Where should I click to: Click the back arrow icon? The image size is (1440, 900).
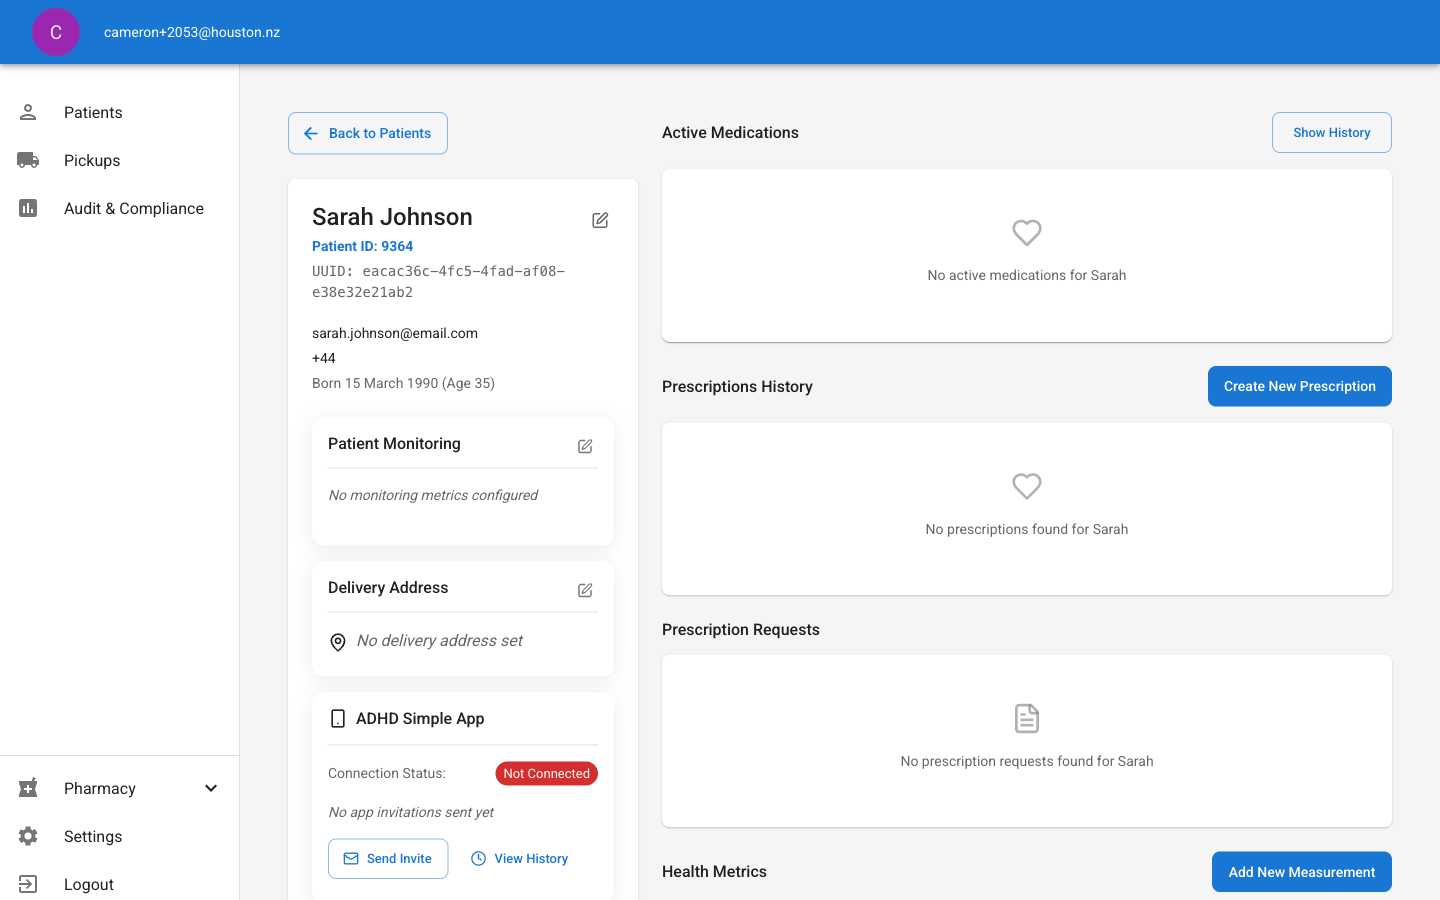pyautogui.click(x=311, y=133)
